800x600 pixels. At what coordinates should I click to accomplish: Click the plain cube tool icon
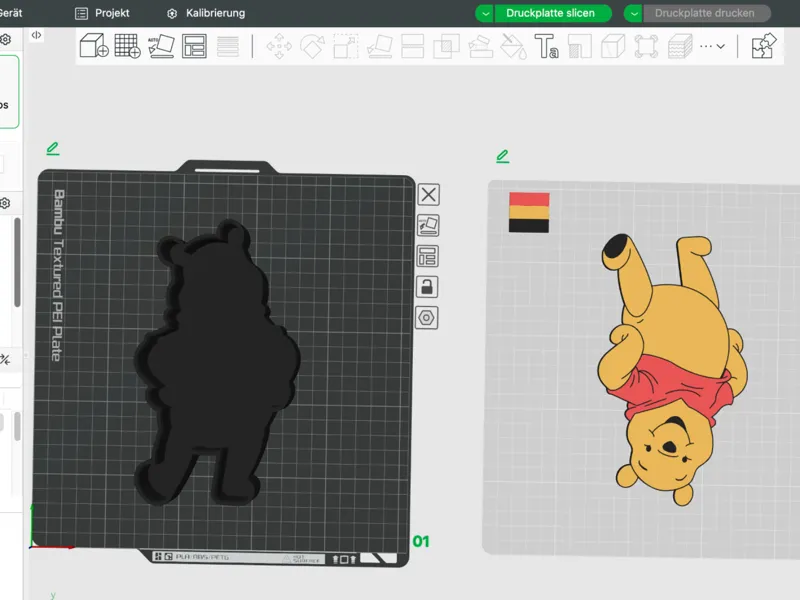613,46
